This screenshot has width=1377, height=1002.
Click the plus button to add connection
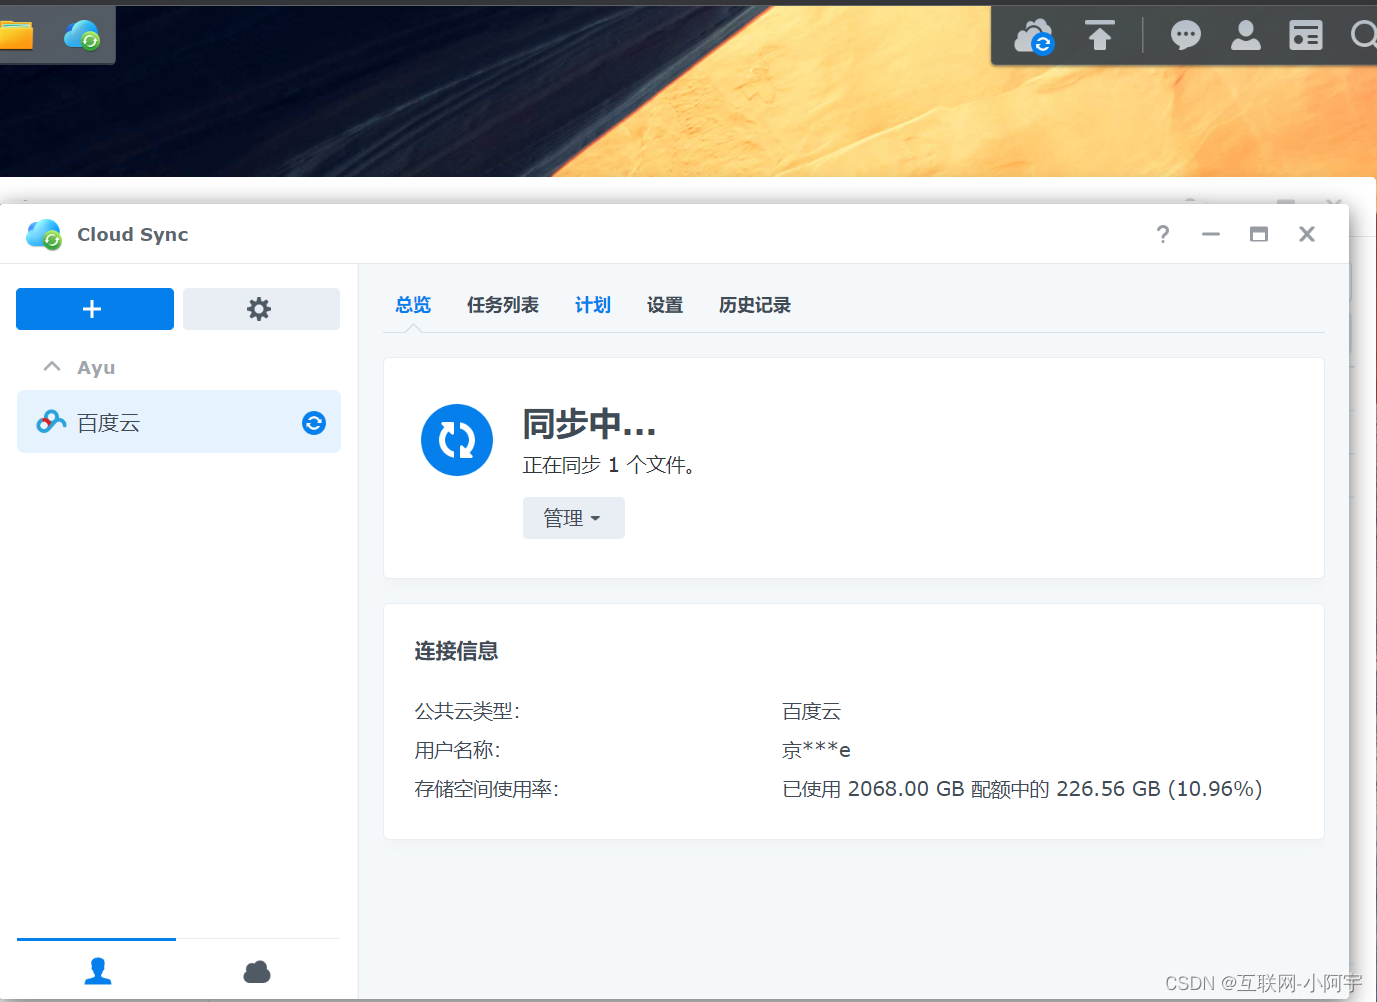[95, 309]
